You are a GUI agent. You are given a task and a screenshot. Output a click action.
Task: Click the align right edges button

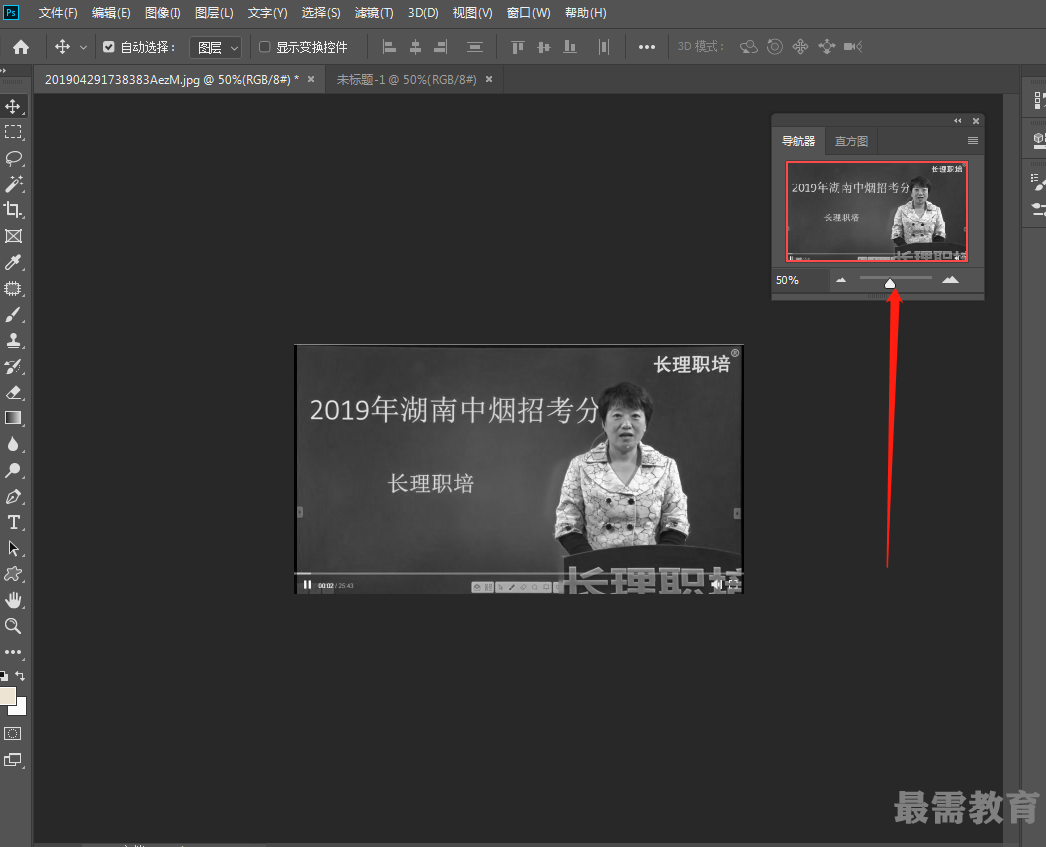point(440,47)
